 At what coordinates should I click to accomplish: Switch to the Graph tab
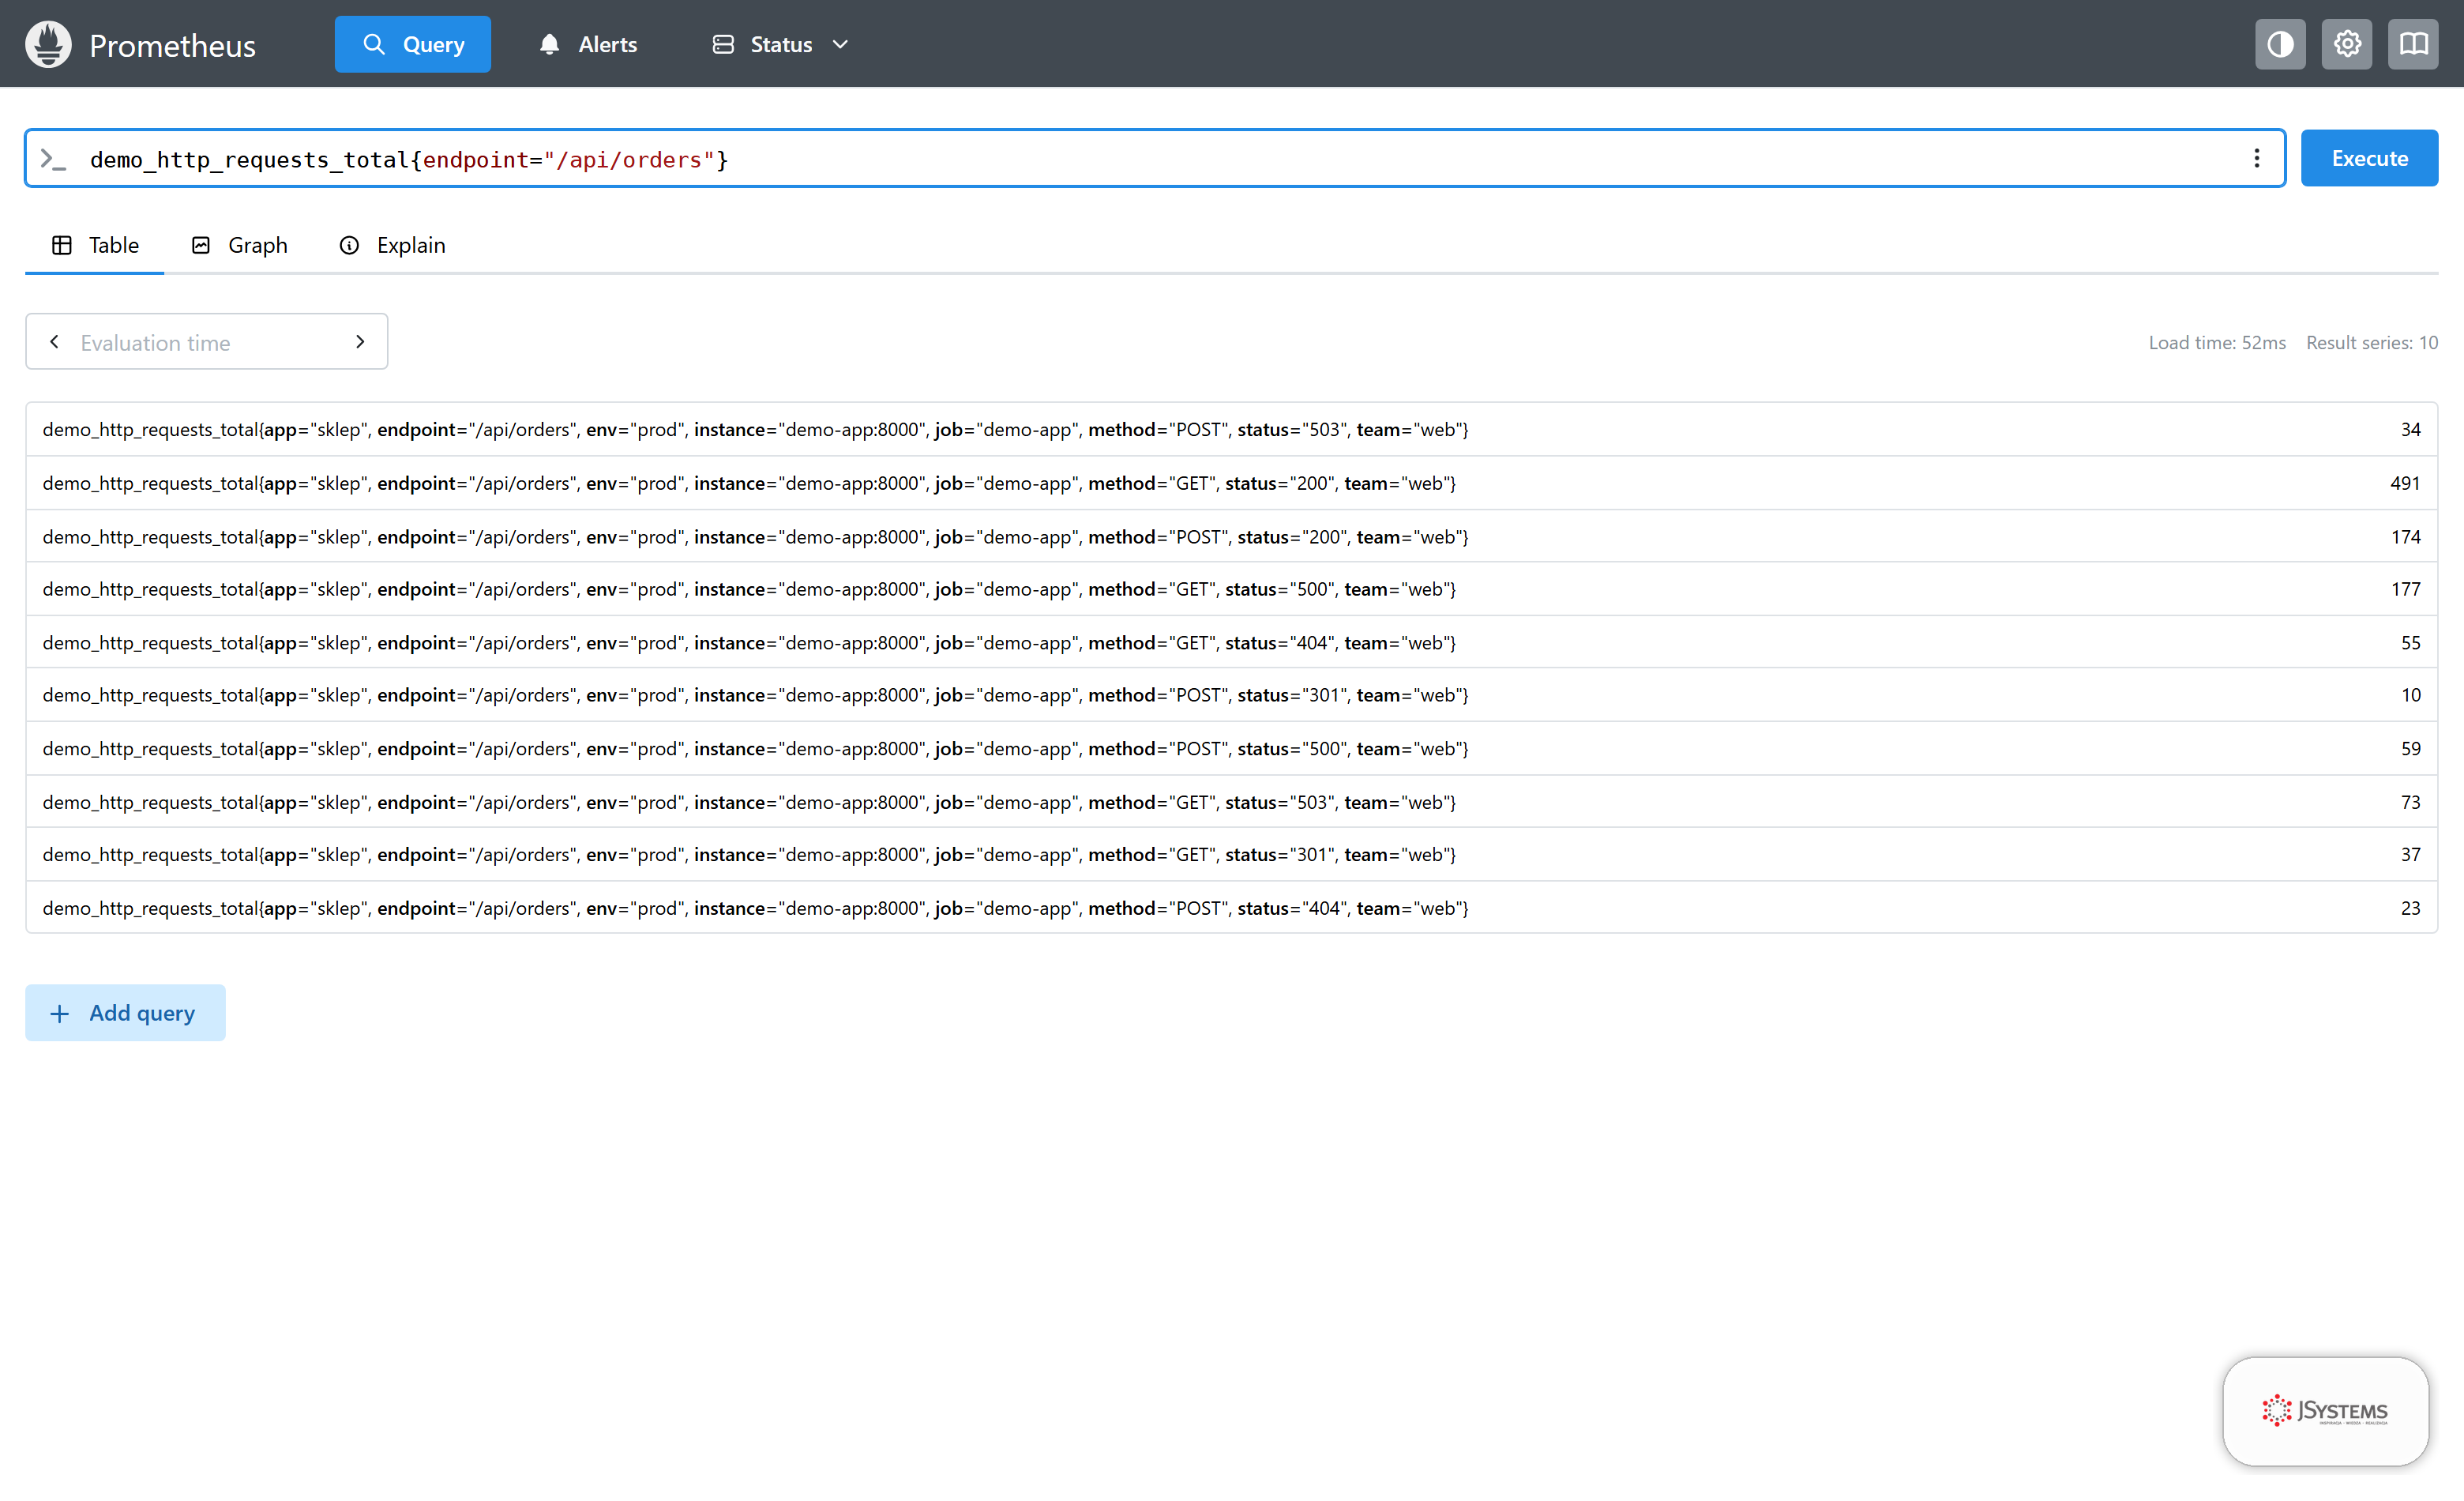[x=239, y=245]
